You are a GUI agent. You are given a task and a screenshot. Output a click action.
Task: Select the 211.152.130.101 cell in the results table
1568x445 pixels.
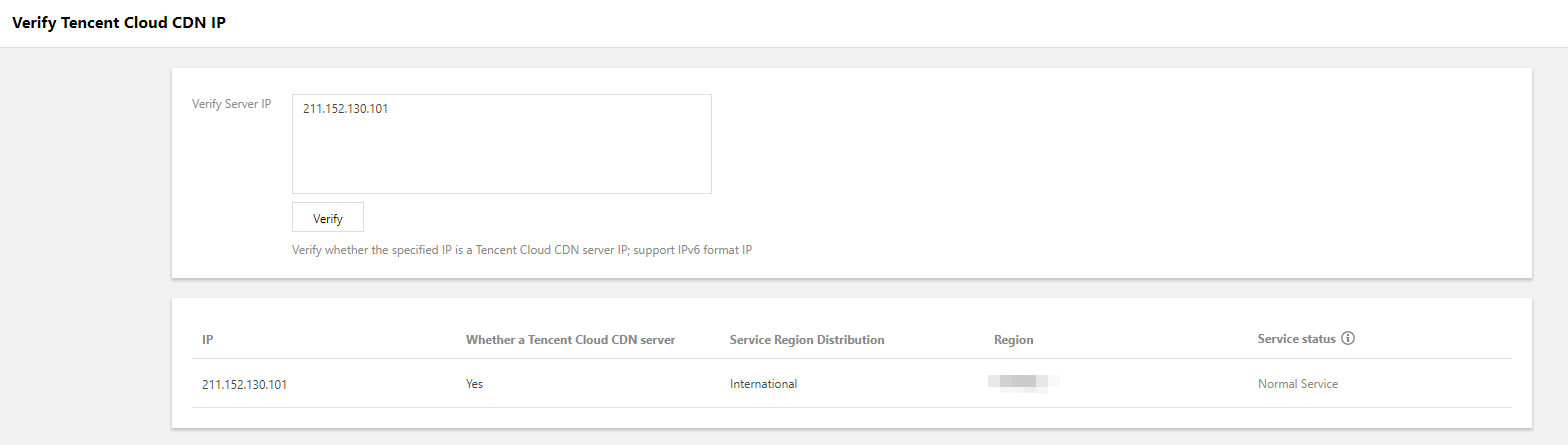[244, 384]
